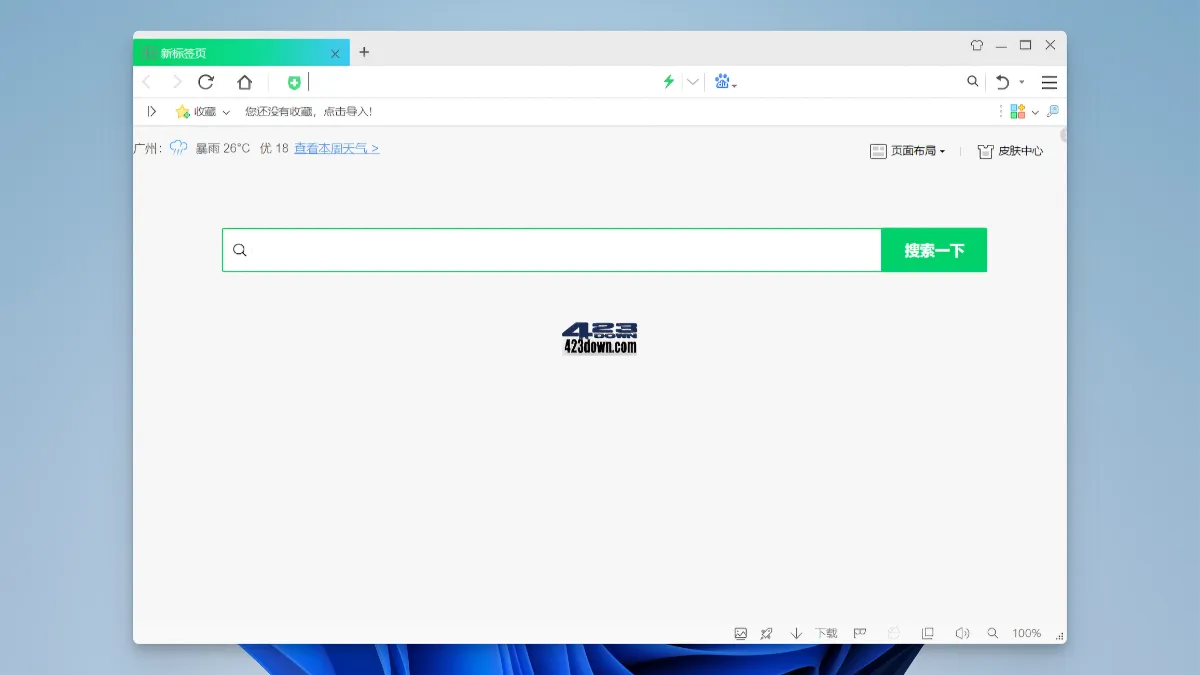The height and width of the screenshot is (675, 1200).
Task: Open the 查看本届天气 weather link
Action: [335, 147]
